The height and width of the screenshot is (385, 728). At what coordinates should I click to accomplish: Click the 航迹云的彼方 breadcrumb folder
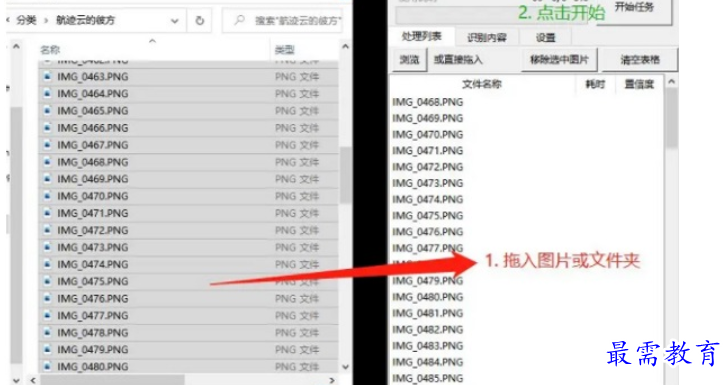point(85,20)
